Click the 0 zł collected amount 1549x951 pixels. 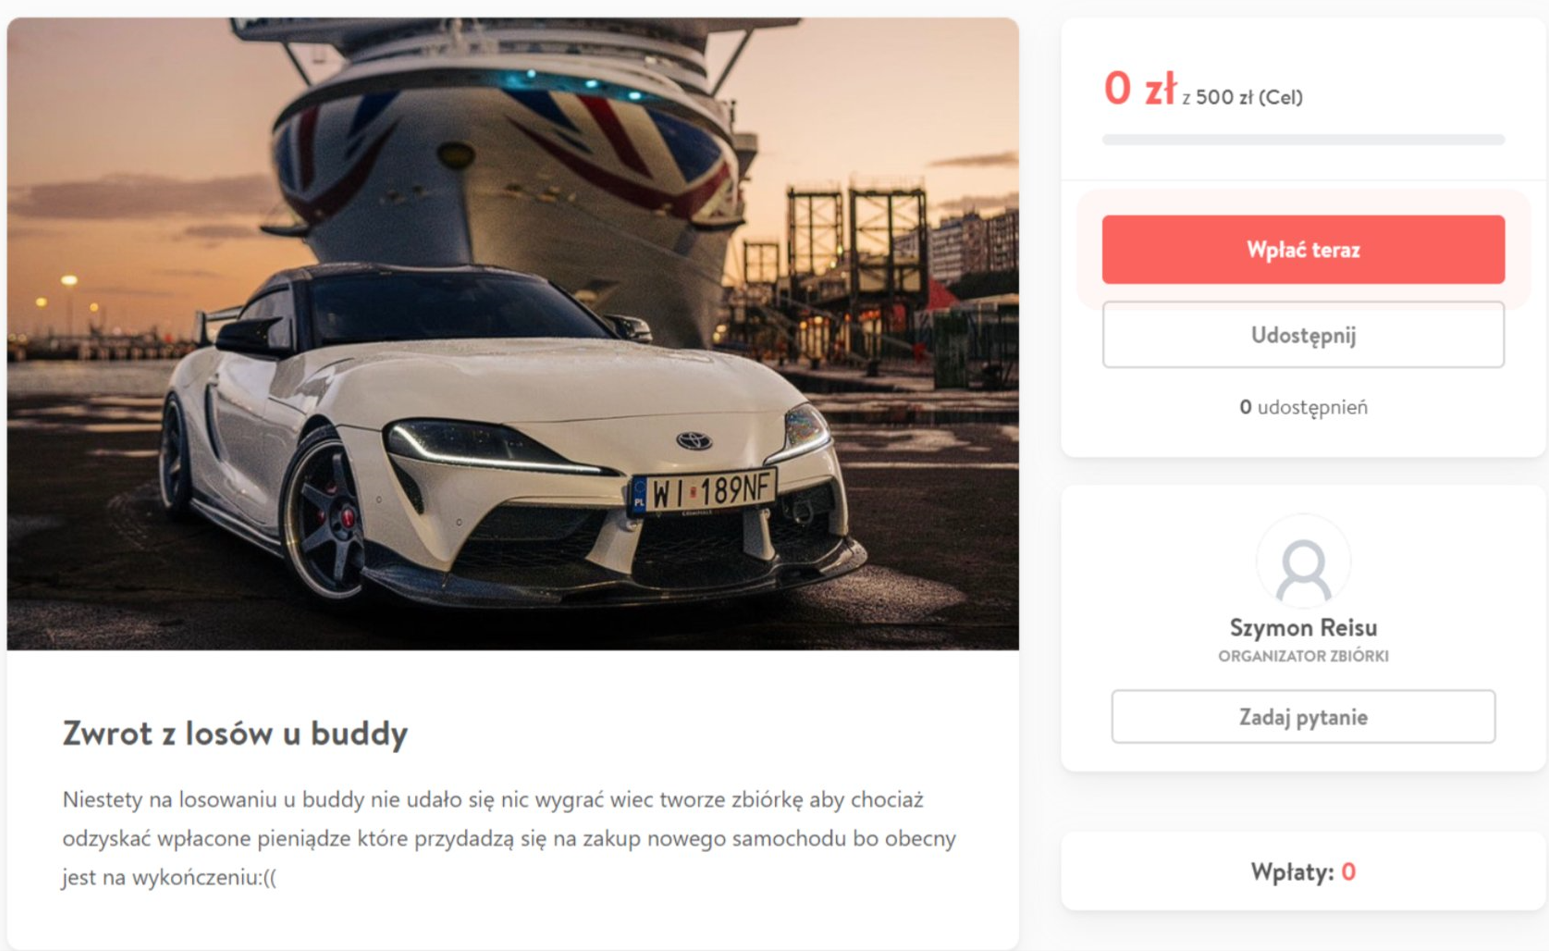click(x=1138, y=90)
